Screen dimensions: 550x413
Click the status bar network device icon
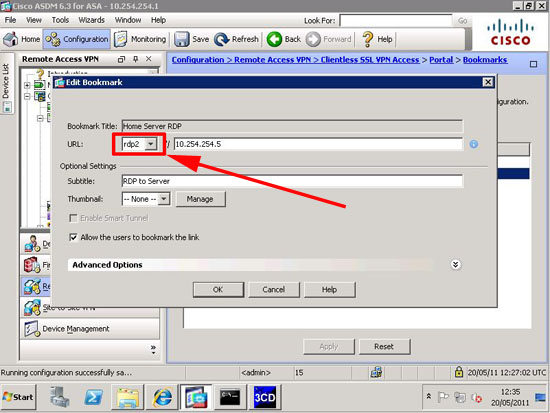point(377,372)
